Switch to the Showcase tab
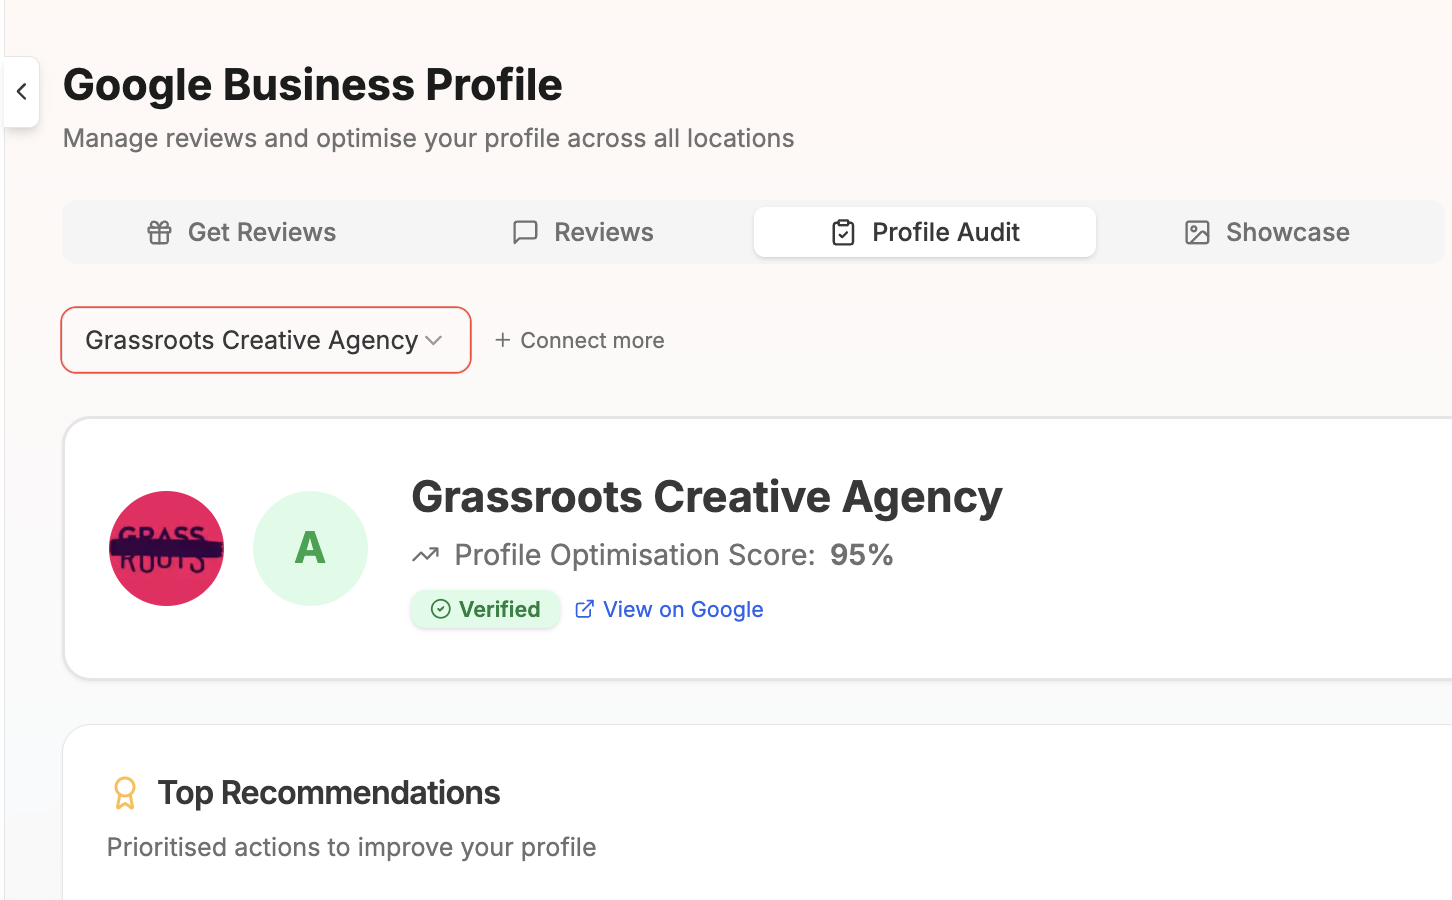 coord(1265,232)
